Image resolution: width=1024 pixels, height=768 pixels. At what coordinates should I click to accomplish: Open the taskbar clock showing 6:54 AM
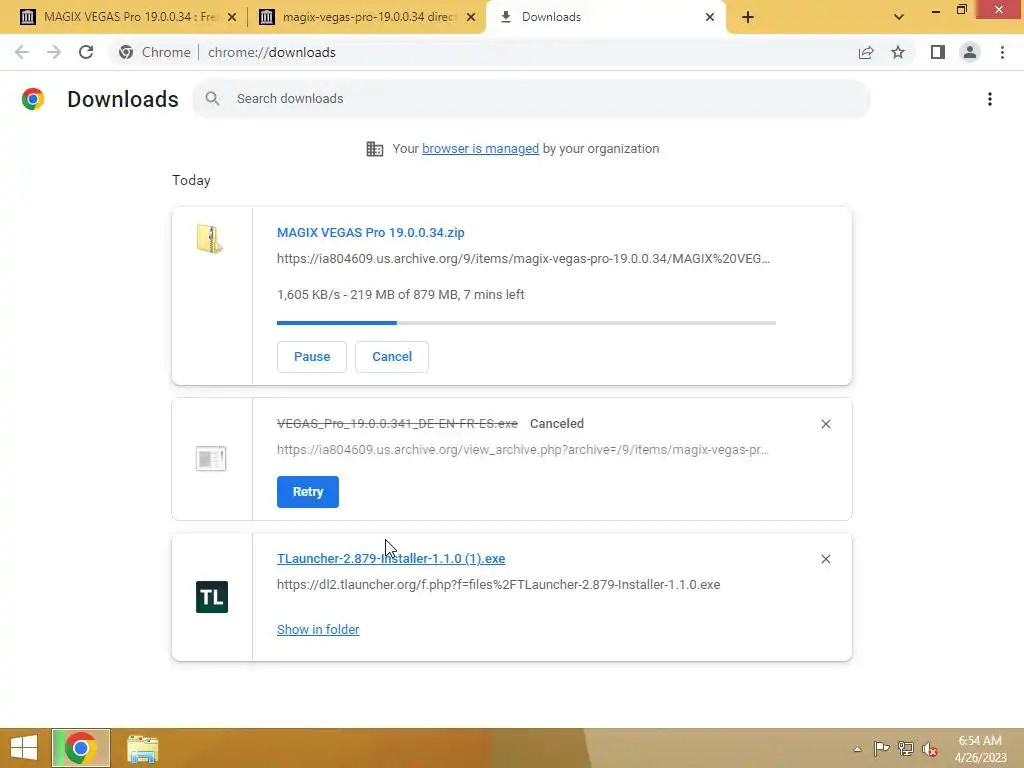[x=980, y=749]
